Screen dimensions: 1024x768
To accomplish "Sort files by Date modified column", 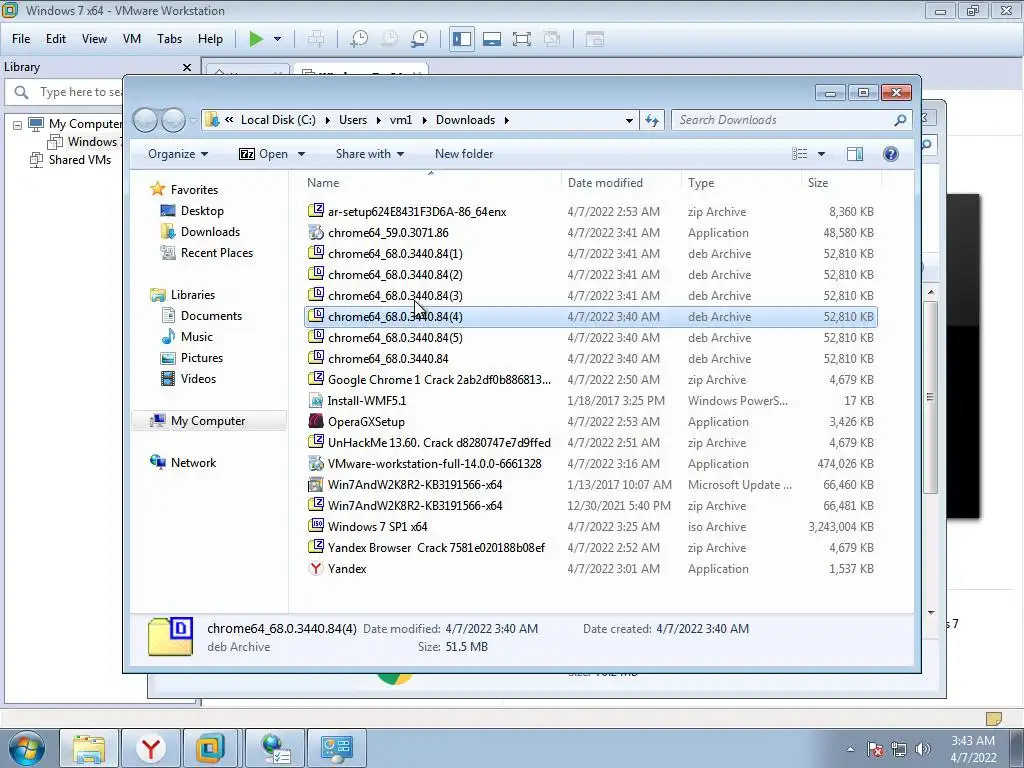I will point(621,183).
